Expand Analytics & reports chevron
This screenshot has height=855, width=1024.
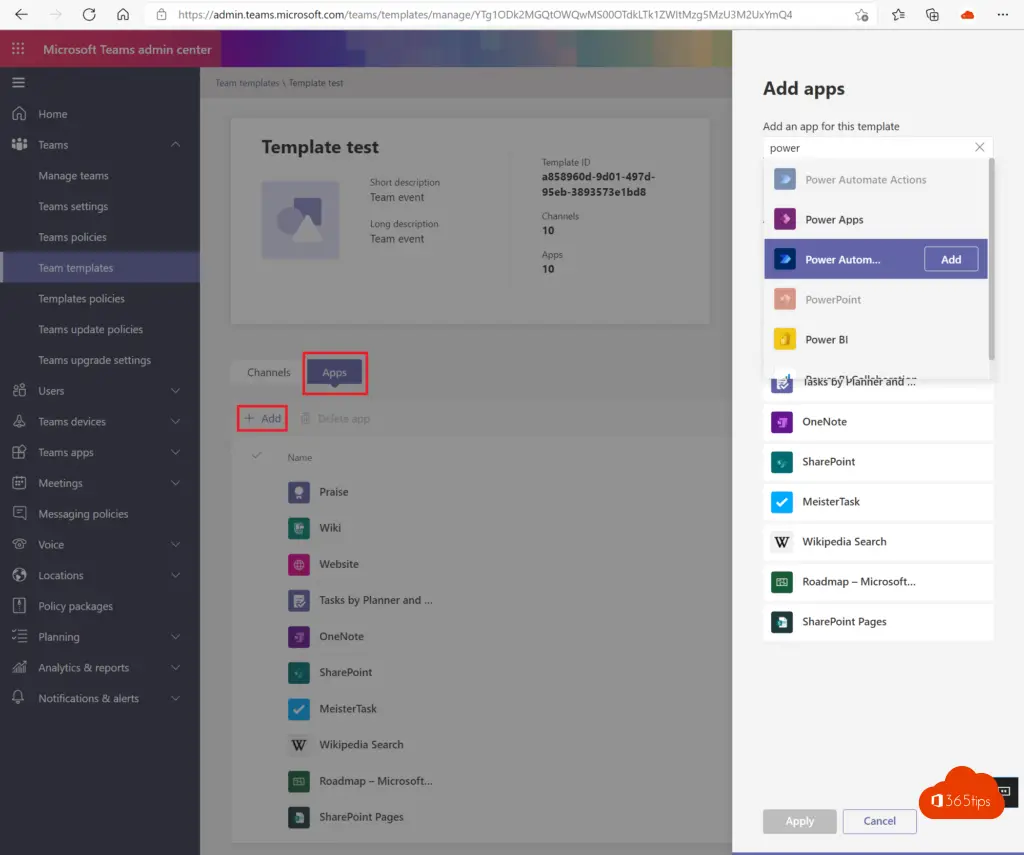(175, 667)
